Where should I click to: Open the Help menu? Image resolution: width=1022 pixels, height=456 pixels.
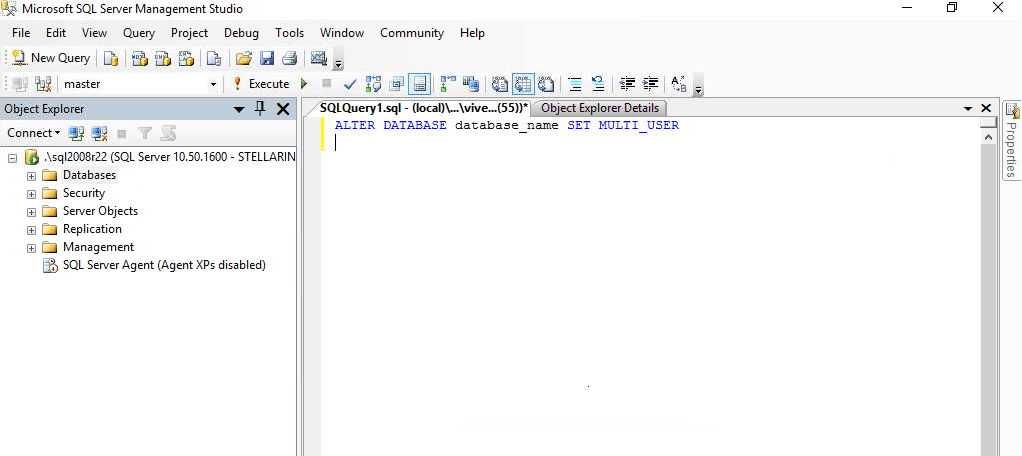pos(472,33)
